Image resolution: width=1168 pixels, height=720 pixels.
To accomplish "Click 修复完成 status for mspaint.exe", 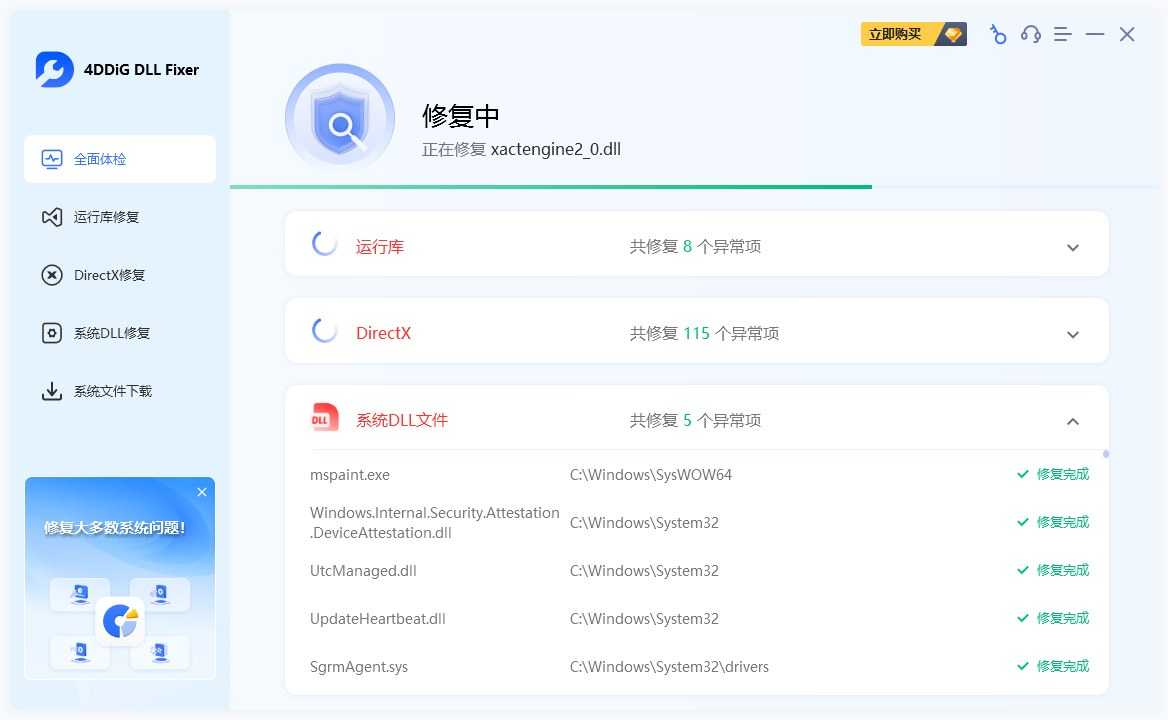I will (x=1053, y=474).
